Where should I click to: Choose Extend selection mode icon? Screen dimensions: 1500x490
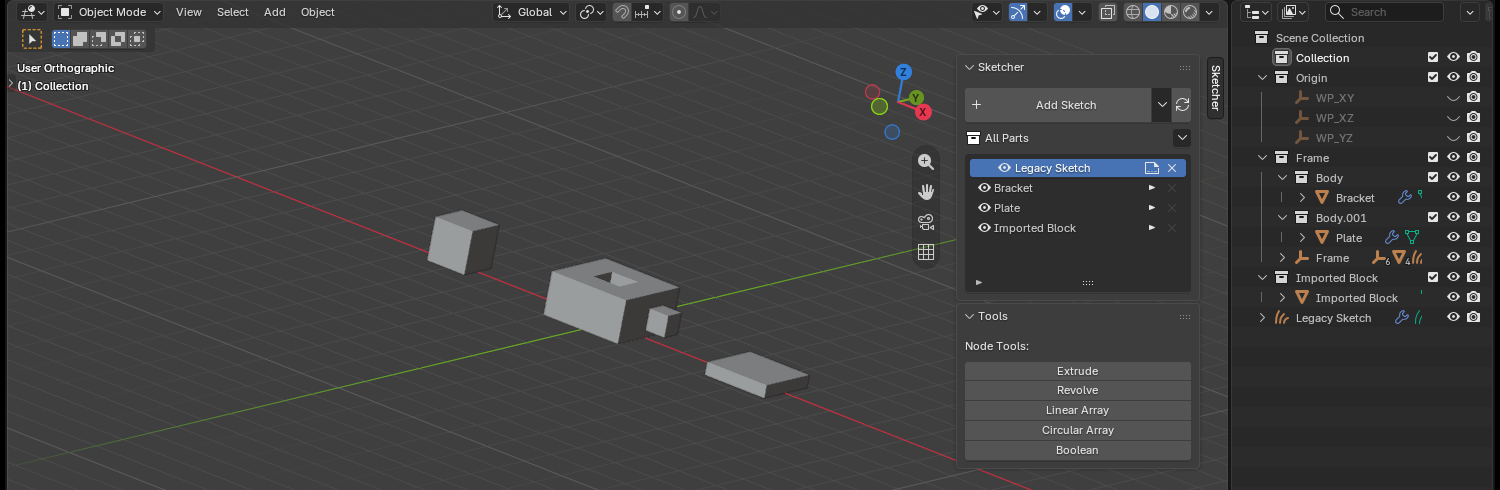[x=80, y=39]
